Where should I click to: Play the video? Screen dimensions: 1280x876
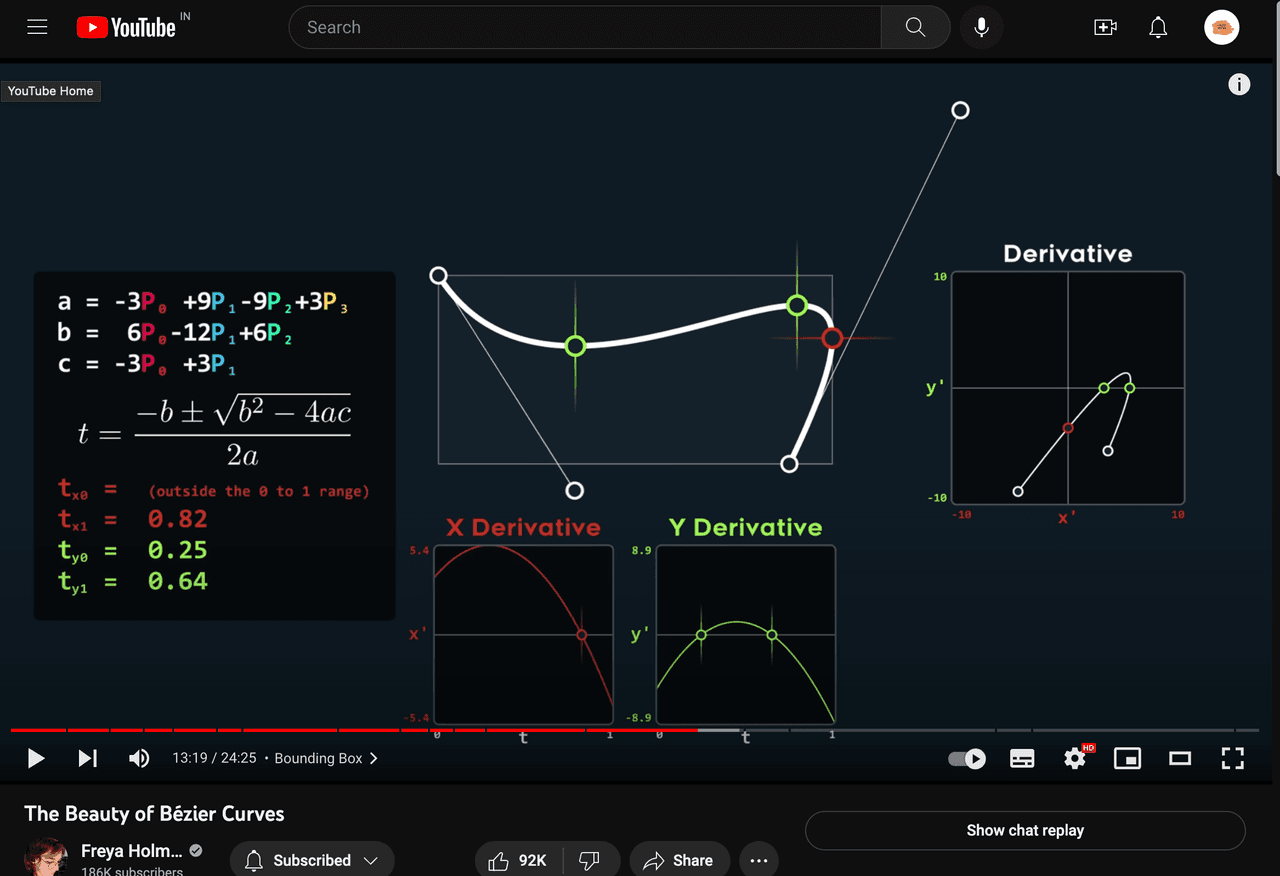(36, 758)
